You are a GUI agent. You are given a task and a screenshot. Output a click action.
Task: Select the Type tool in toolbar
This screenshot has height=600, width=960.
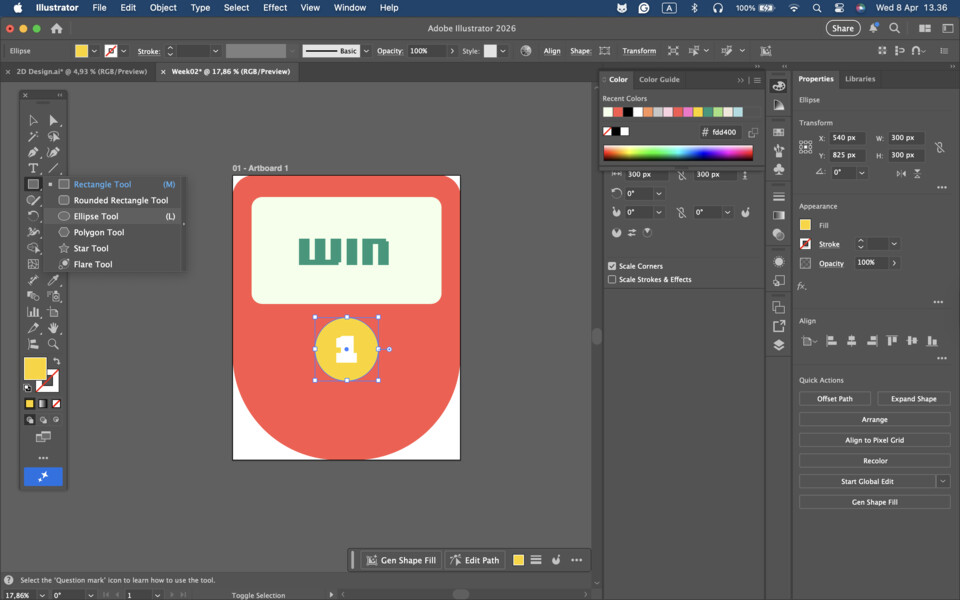[x=33, y=168]
